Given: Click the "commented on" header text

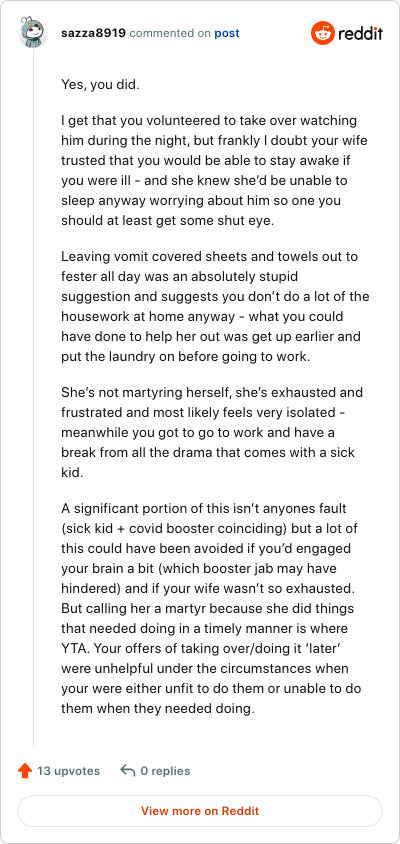Looking at the screenshot, I should point(170,33).
